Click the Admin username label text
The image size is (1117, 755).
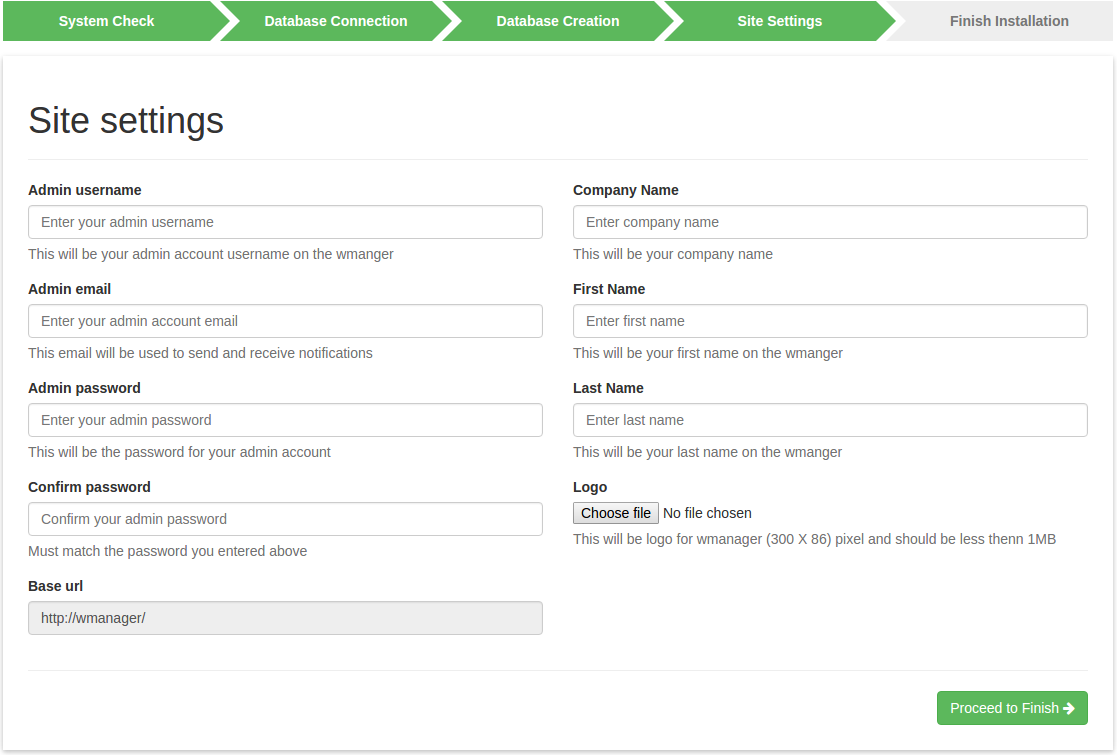point(85,190)
